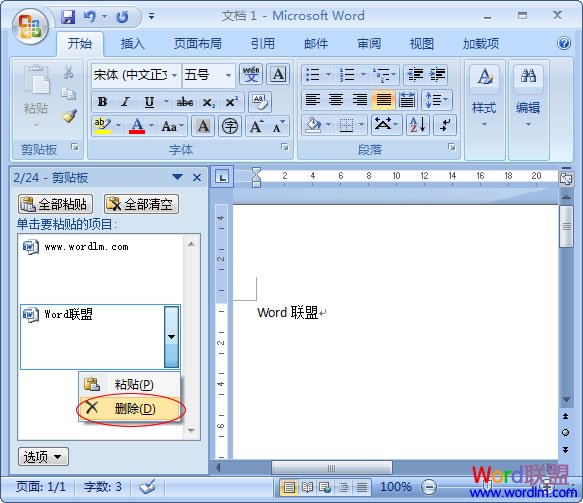
Task: Increase paragraph indent
Action: [x=437, y=74]
